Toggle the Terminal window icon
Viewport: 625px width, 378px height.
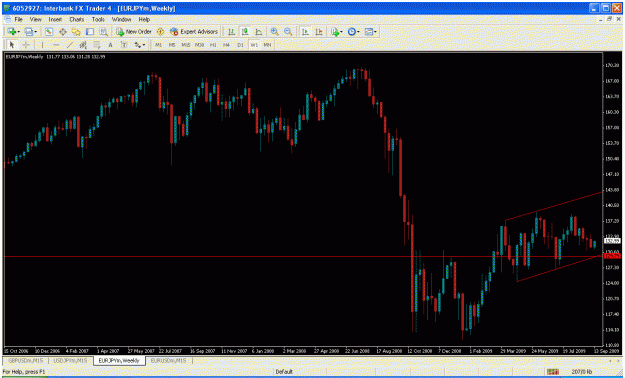tap(90, 32)
